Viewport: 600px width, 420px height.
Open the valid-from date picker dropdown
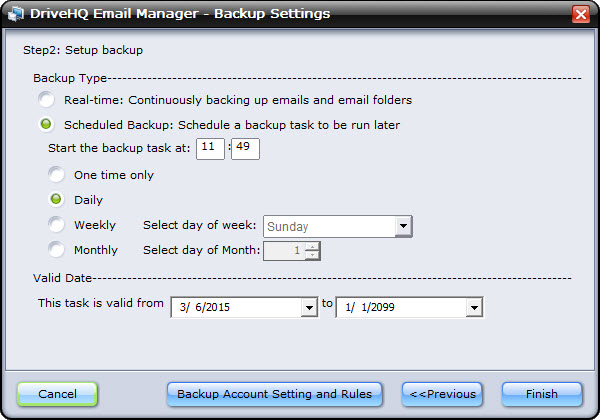click(309, 306)
